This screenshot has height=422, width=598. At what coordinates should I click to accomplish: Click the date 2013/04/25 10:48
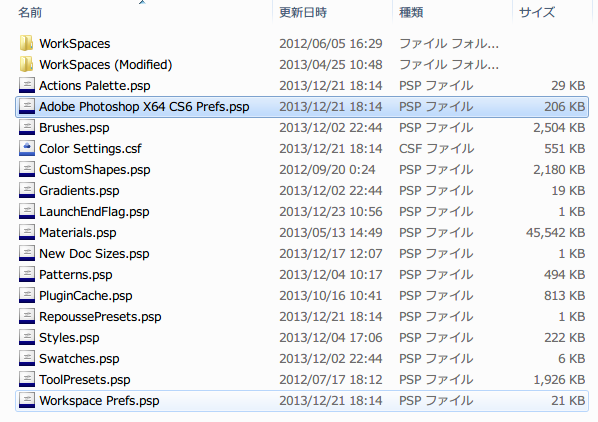tap(331, 65)
